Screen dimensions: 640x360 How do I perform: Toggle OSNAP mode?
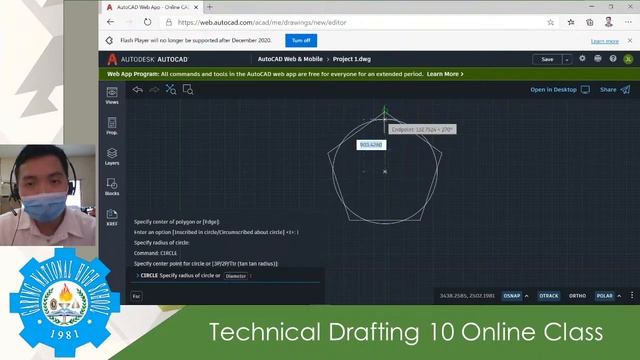512,296
